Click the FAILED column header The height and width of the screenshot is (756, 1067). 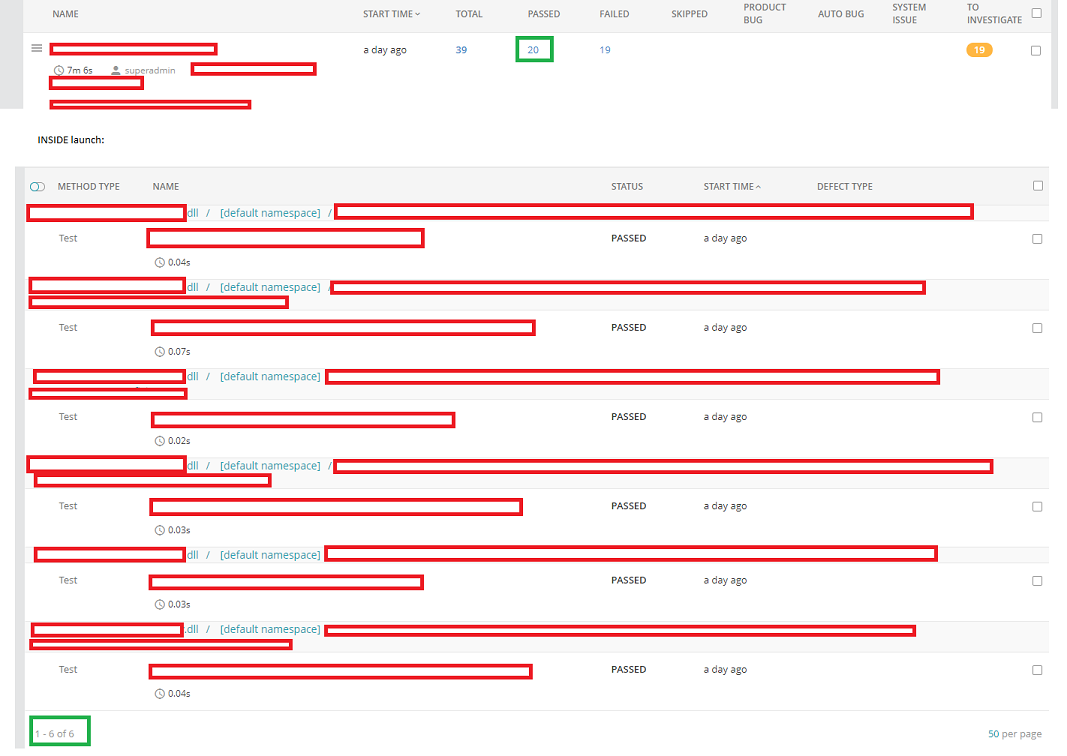click(x=614, y=14)
